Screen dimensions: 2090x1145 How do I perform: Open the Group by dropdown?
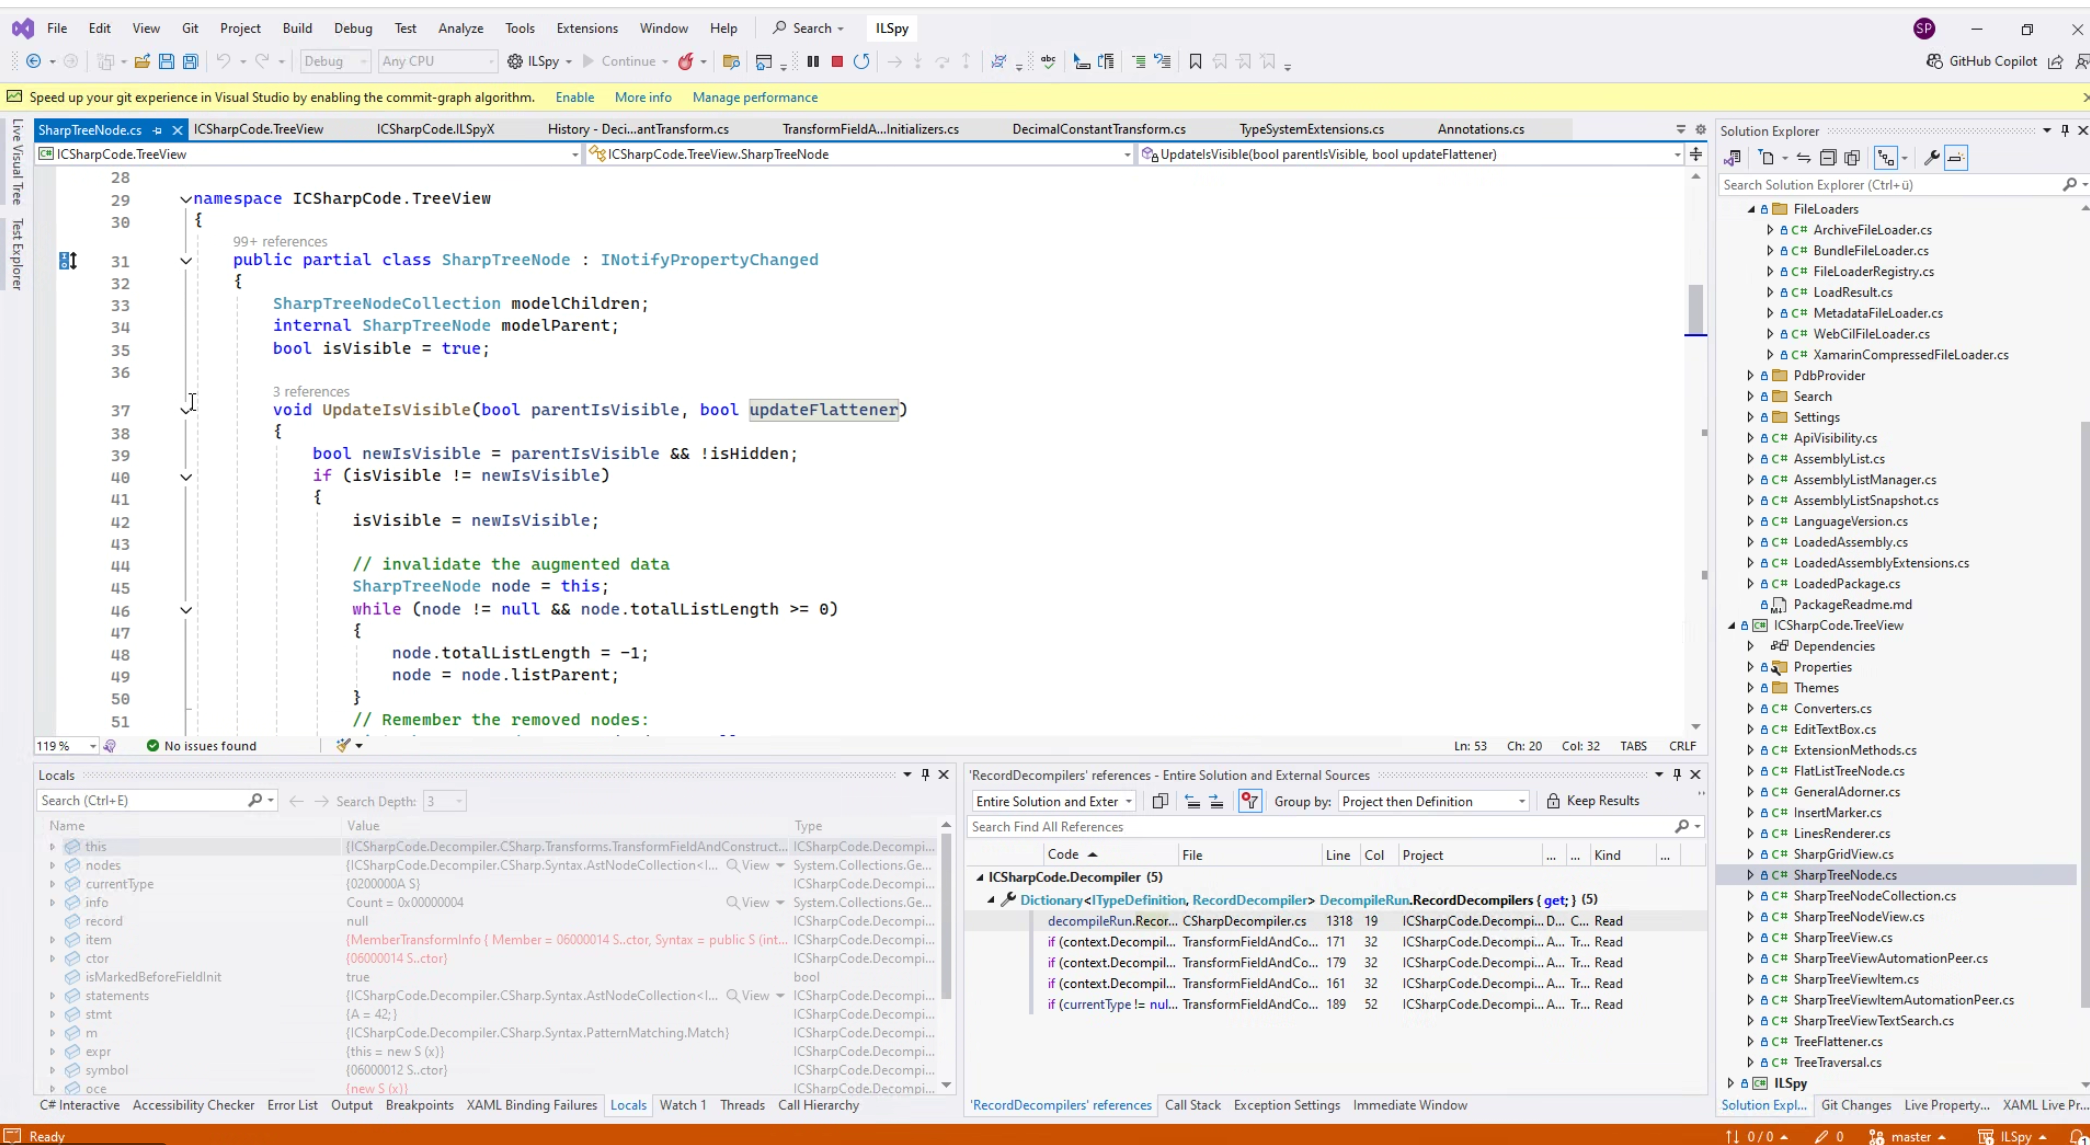[x=1432, y=801]
